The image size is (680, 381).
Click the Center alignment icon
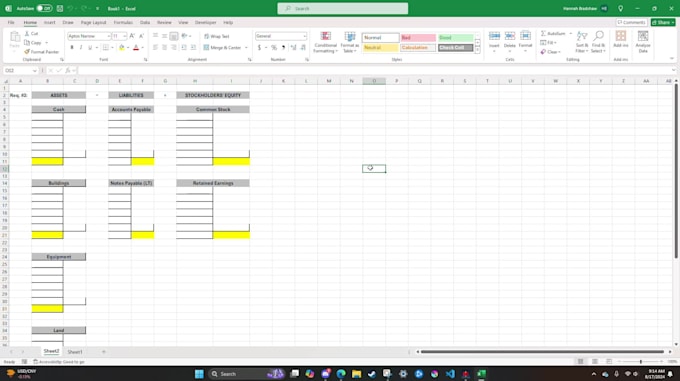coord(164,47)
